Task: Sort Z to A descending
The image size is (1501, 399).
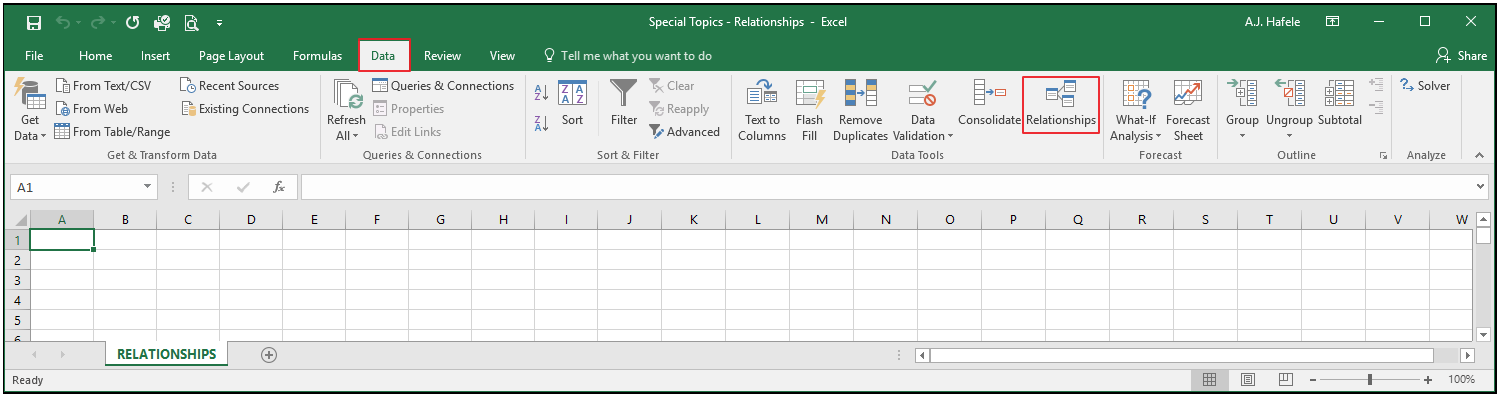Action: pos(541,124)
